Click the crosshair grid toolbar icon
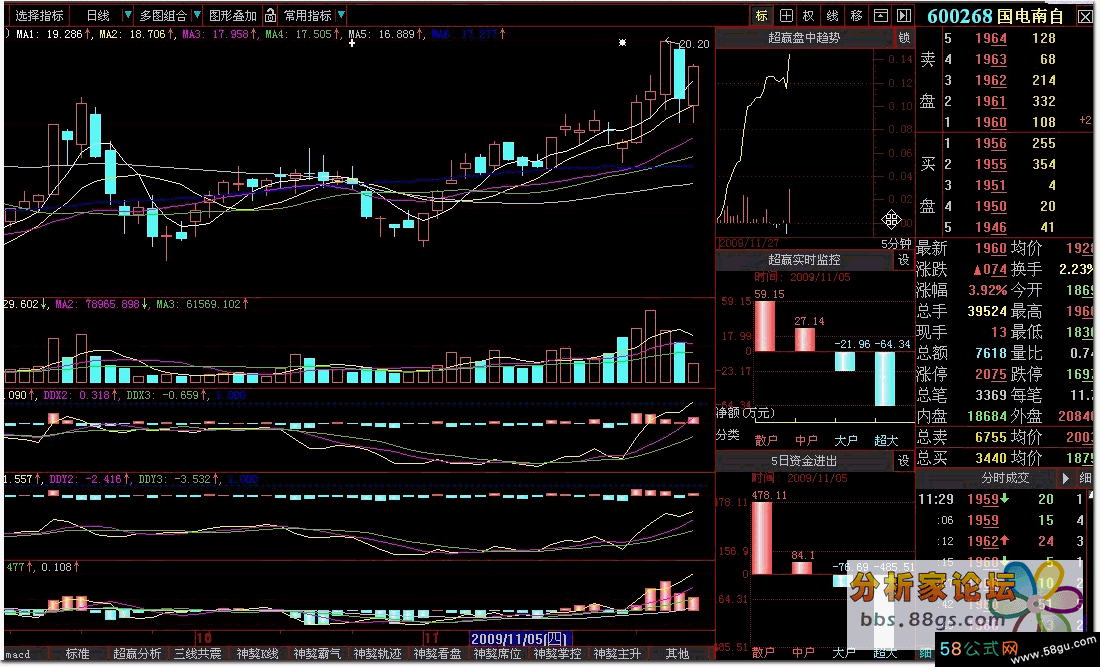Image resolution: width=1100 pixels, height=667 pixels. click(786, 15)
